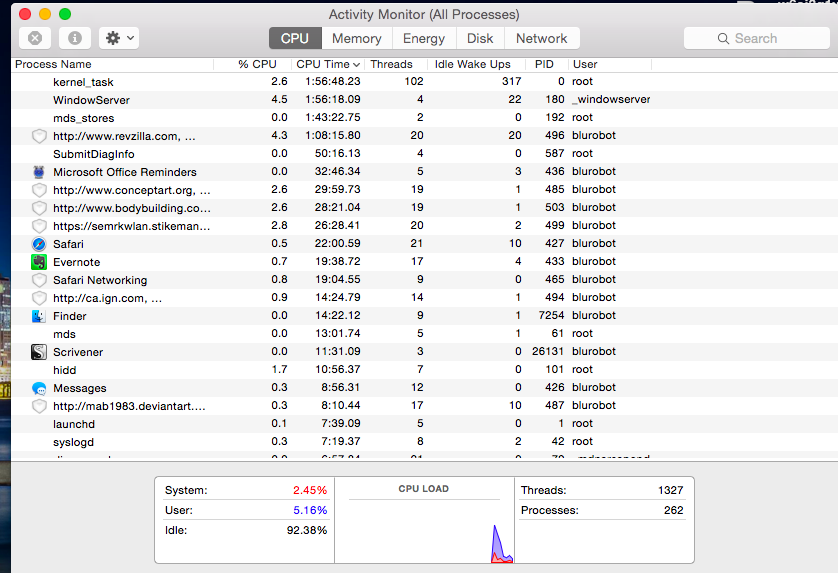The height and width of the screenshot is (573, 838).
Task: Click the Threads count 1327
Action: click(671, 490)
